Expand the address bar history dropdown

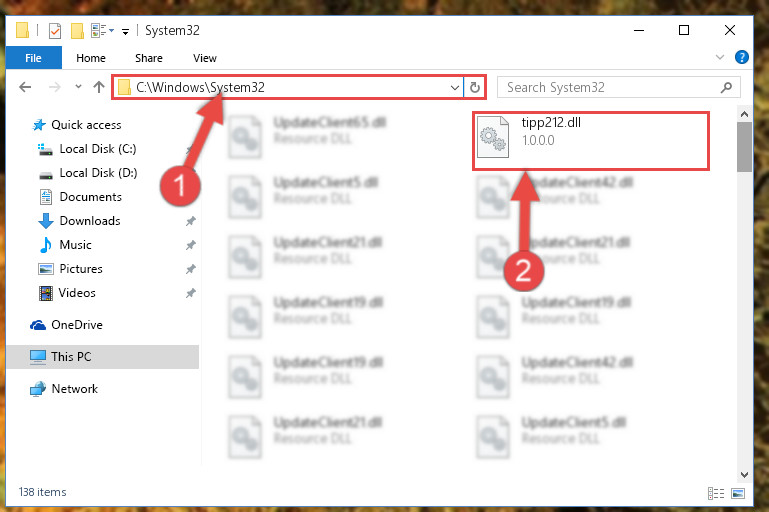coord(455,87)
